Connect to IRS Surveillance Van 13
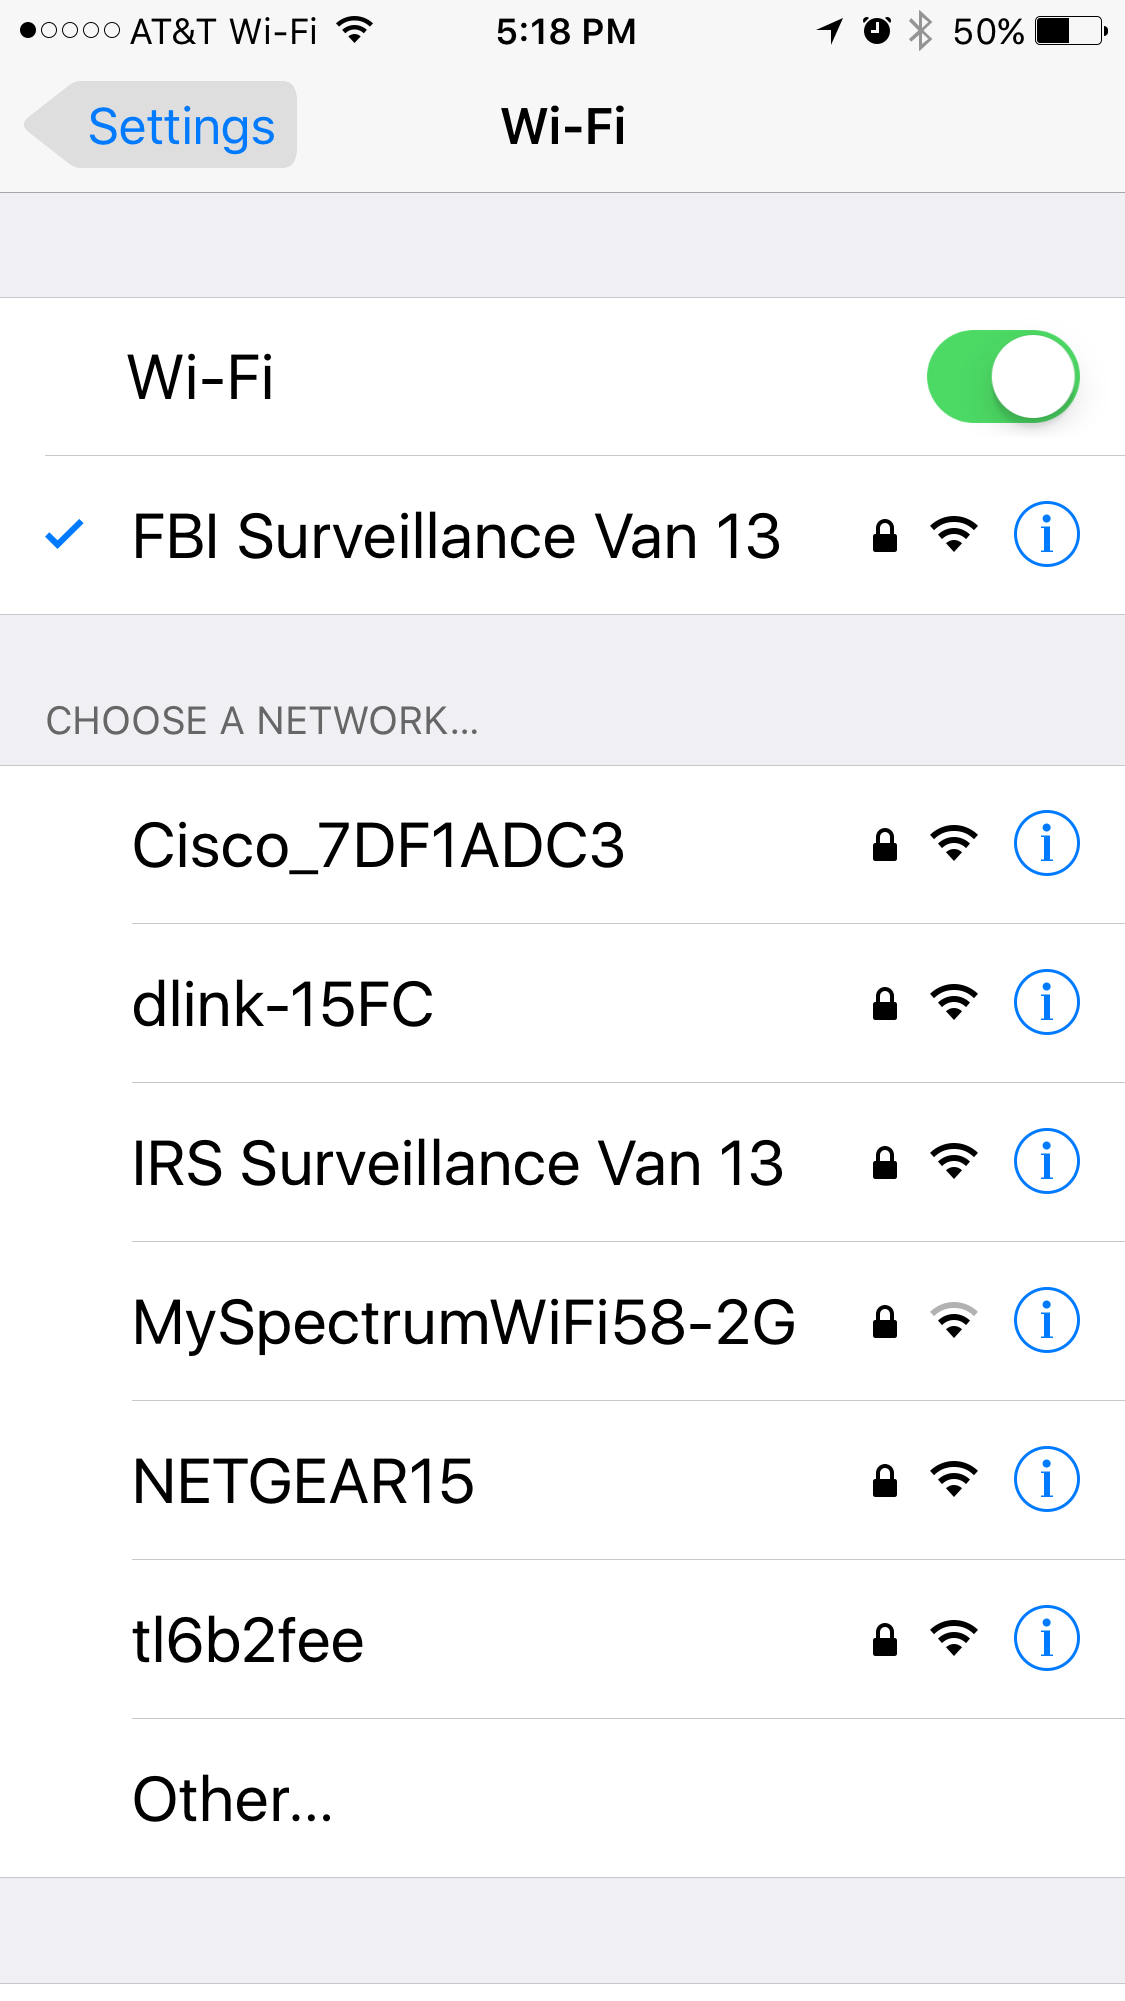Viewport: 1125px width, 2001px height. [x=562, y=1162]
